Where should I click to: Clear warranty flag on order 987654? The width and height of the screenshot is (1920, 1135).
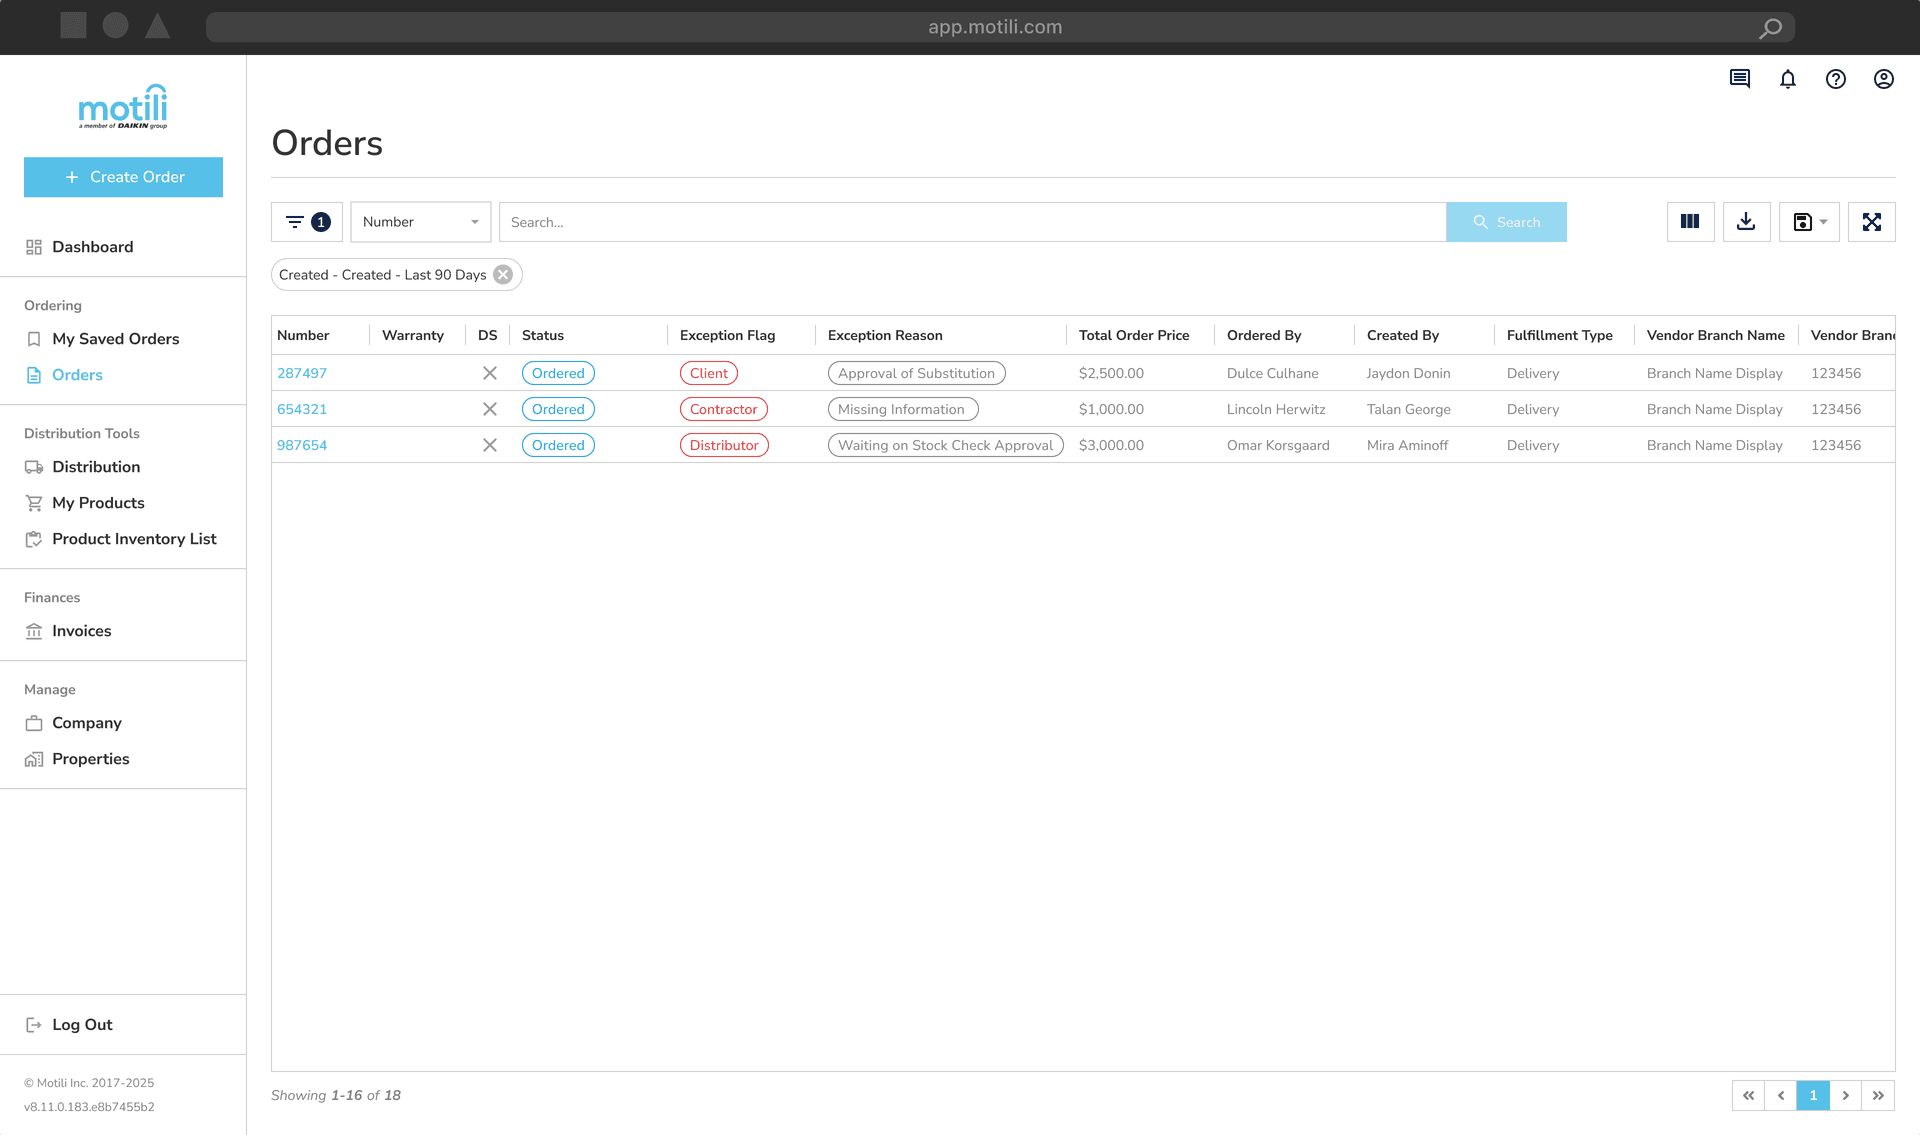click(x=490, y=445)
